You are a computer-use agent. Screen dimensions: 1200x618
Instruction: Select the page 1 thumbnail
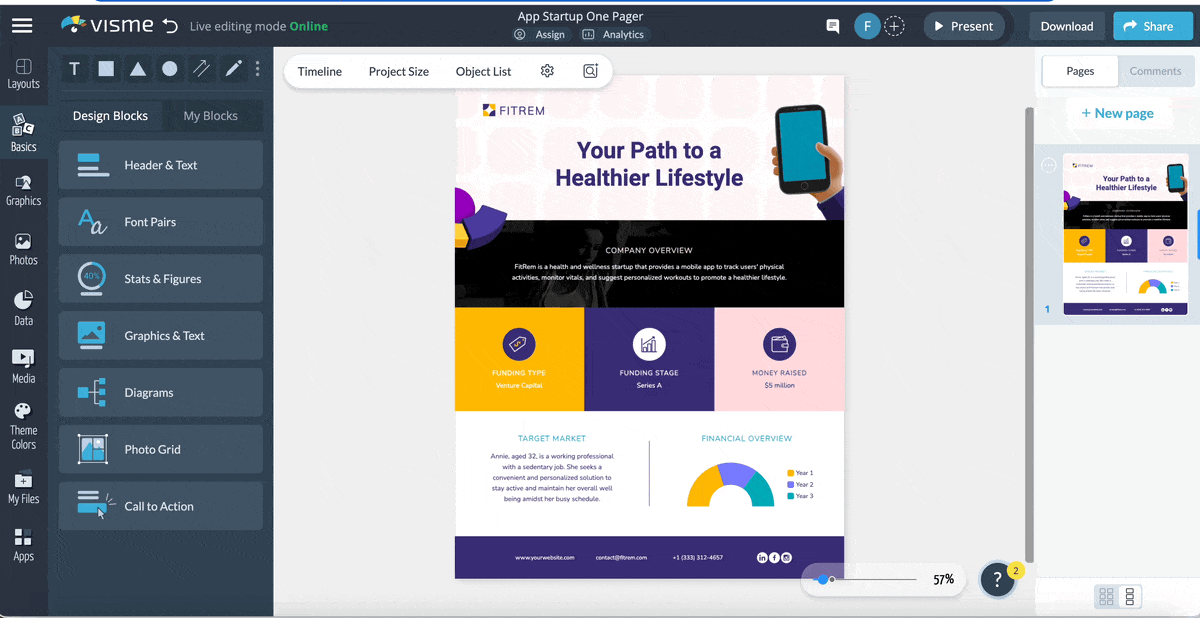[1126, 232]
